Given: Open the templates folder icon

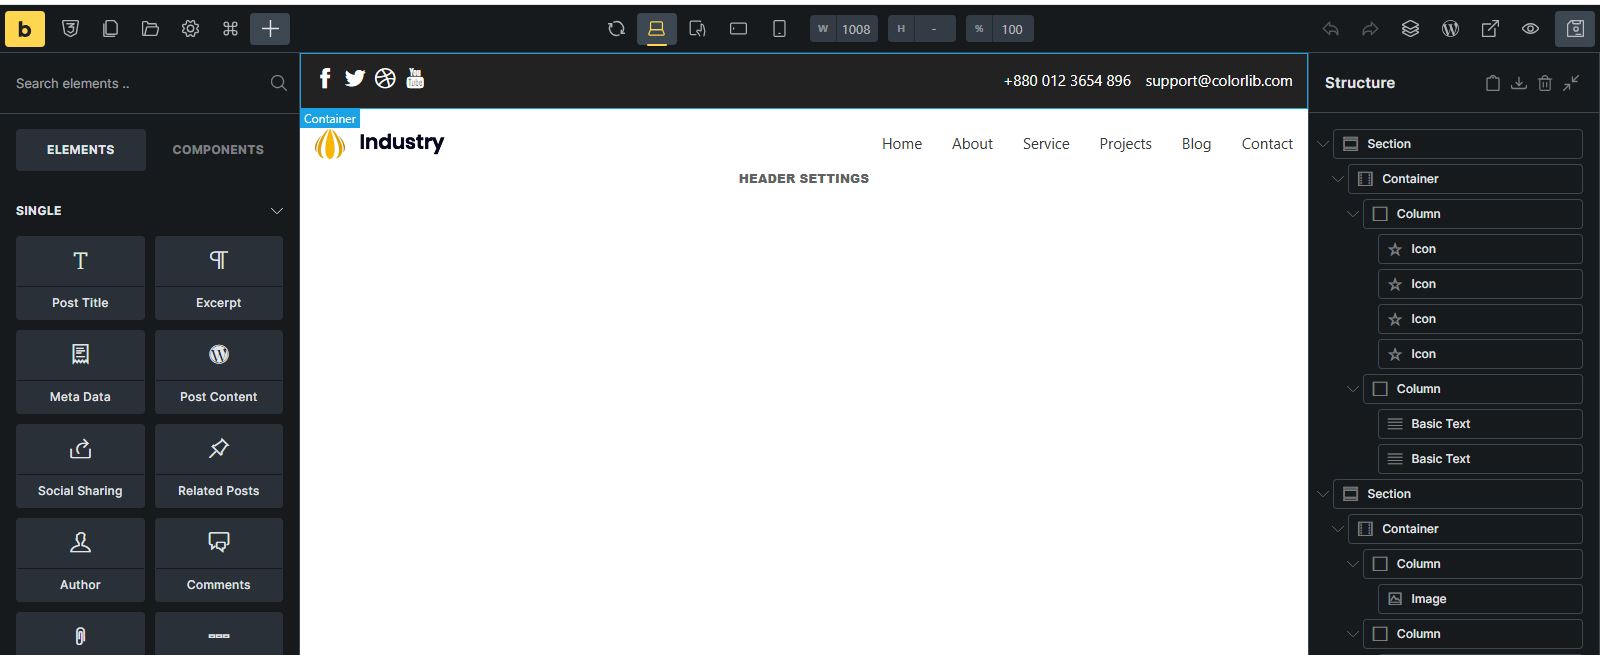Looking at the screenshot, I should [150, 29].
